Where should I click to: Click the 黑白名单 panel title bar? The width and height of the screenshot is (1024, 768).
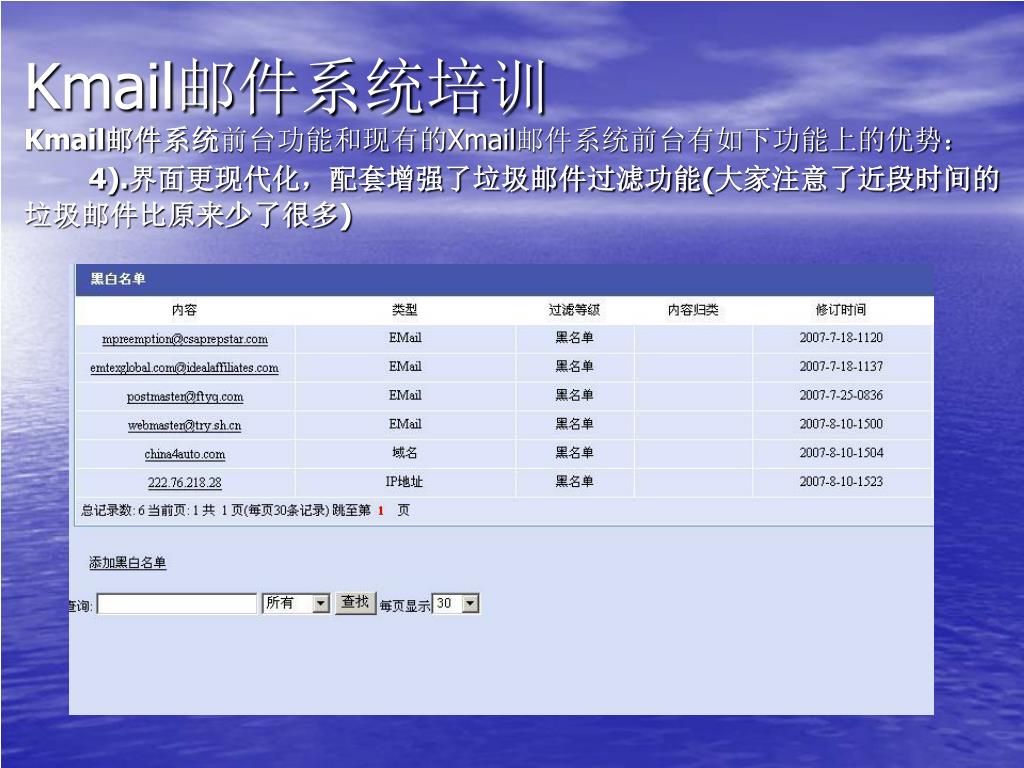click(504, 280)
